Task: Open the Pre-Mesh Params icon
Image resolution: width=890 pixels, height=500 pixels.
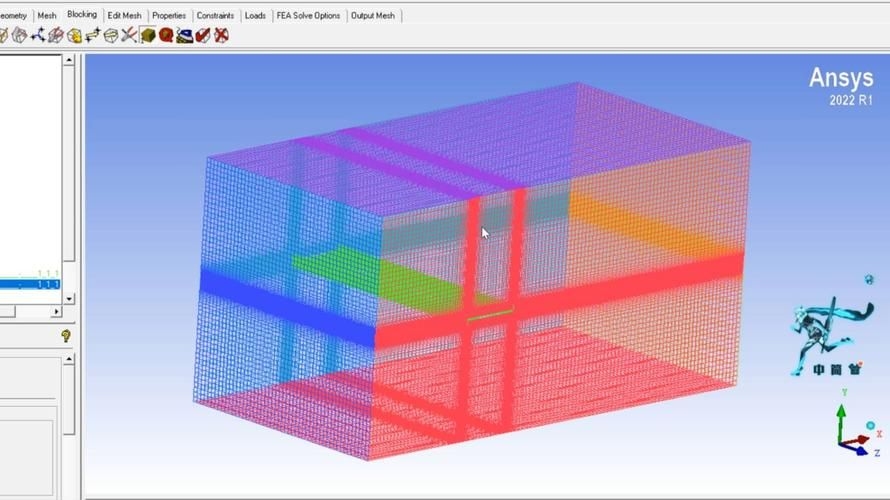Action: tap(148, 36)
